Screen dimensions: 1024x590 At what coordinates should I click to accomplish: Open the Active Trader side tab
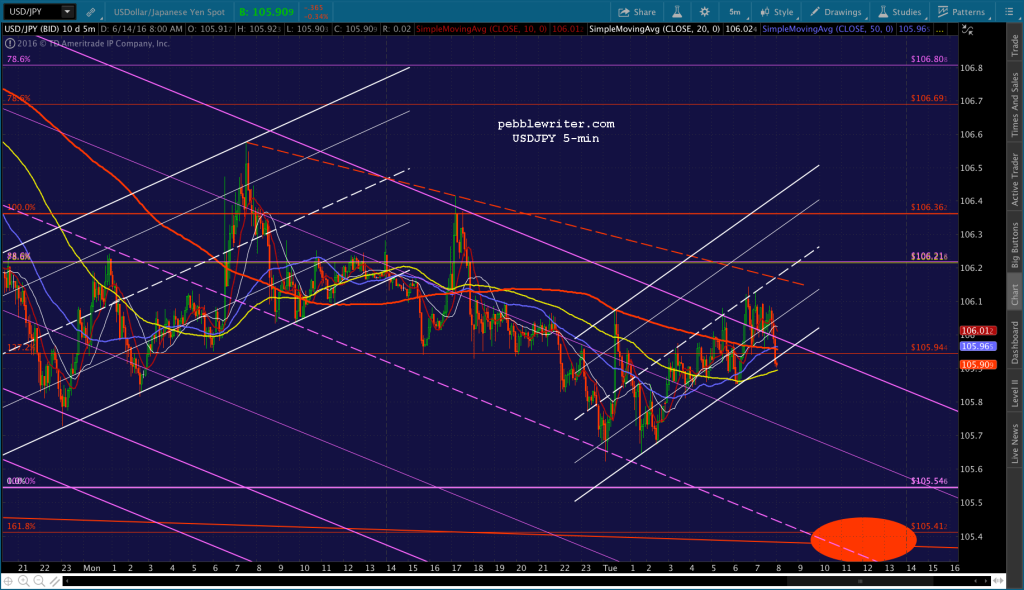click(1015, 179)
